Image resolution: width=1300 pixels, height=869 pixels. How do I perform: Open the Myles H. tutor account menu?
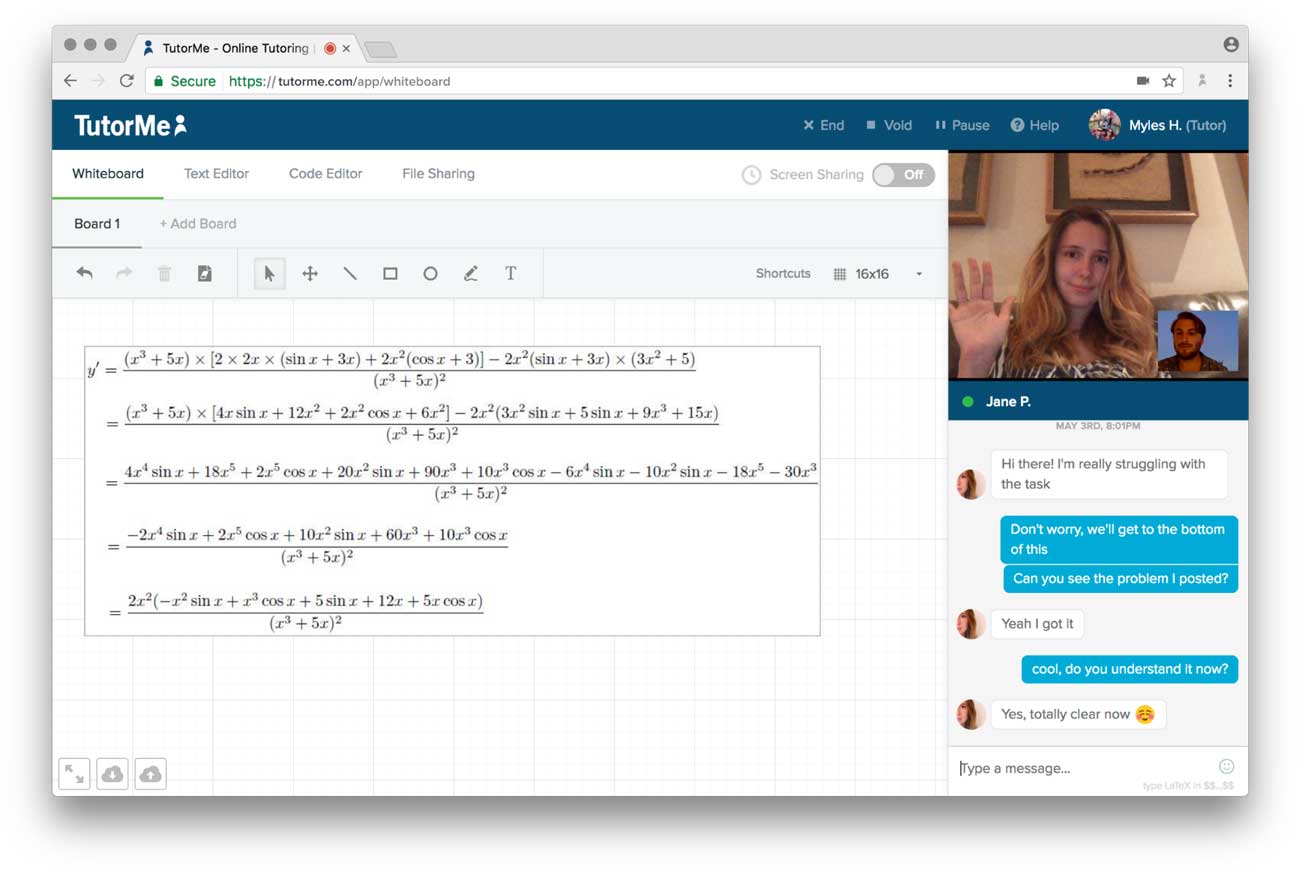point(1157,125)
